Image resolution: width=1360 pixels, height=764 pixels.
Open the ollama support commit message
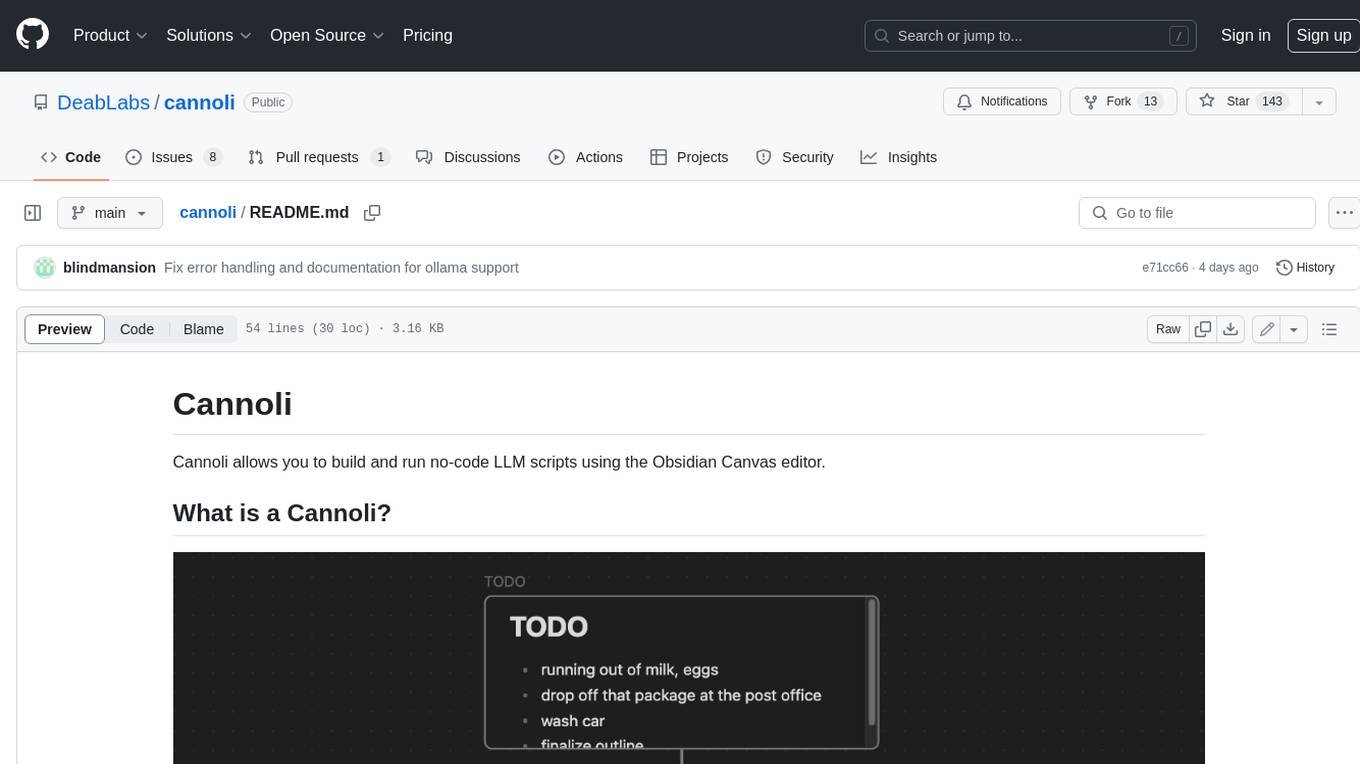(x=341, y=268)
